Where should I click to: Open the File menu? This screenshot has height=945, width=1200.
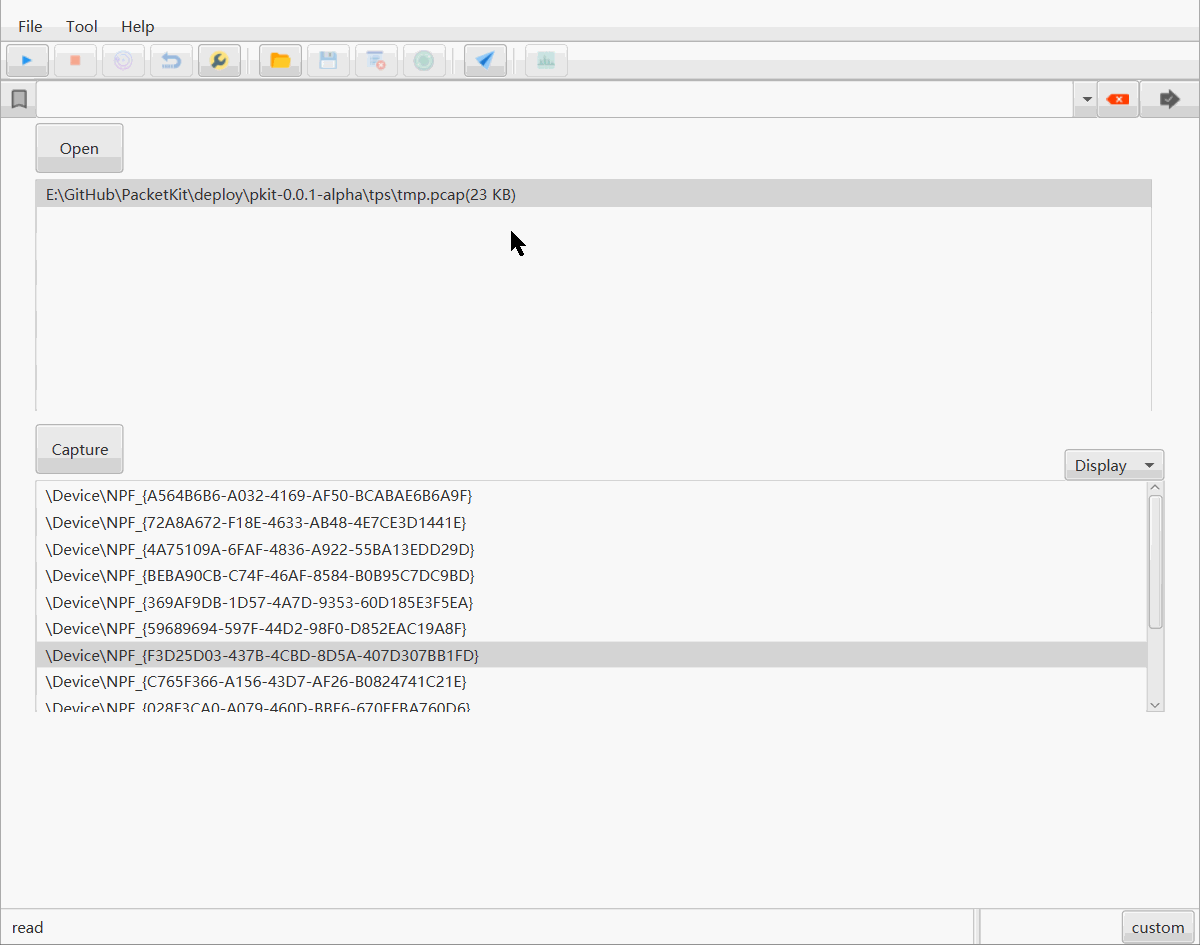pyautogui.click(x=30, y=27)
